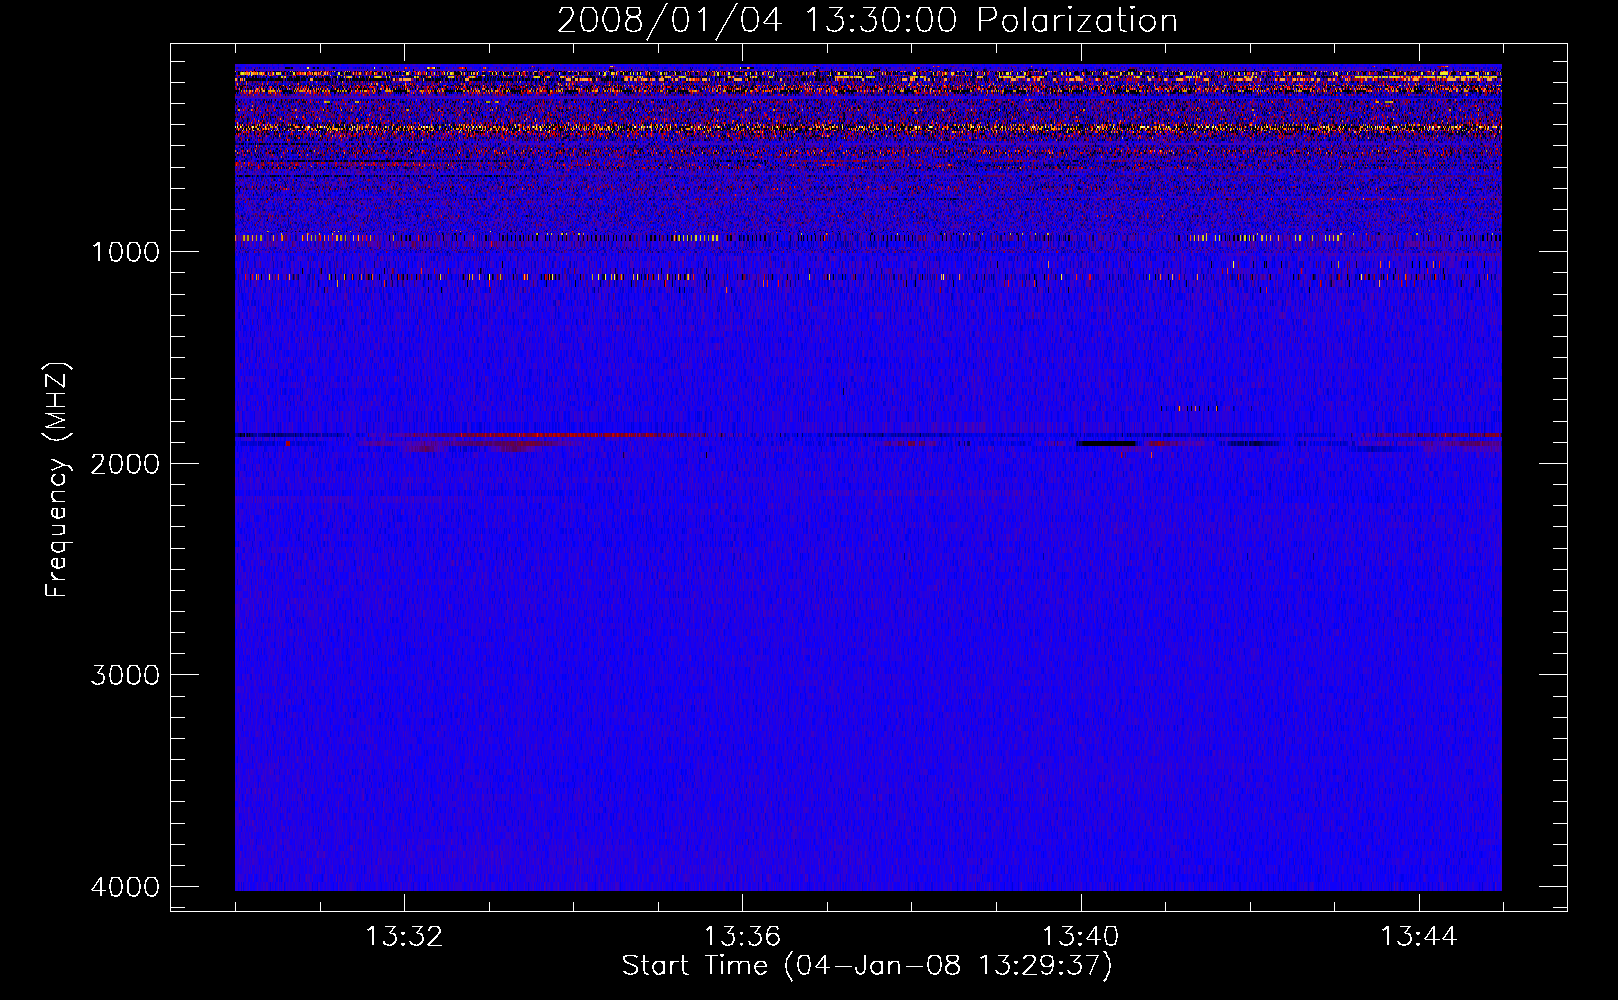Click the 13:40 time axis label

tap(1080, 937)
